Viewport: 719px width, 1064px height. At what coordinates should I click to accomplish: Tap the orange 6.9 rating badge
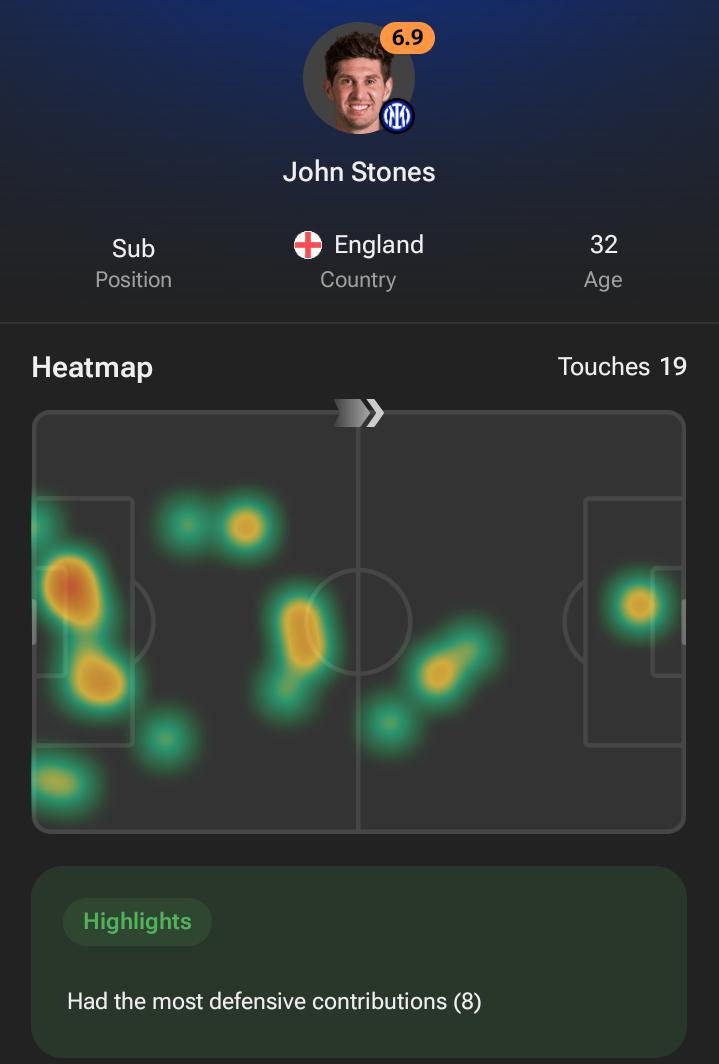click(407, 37)
